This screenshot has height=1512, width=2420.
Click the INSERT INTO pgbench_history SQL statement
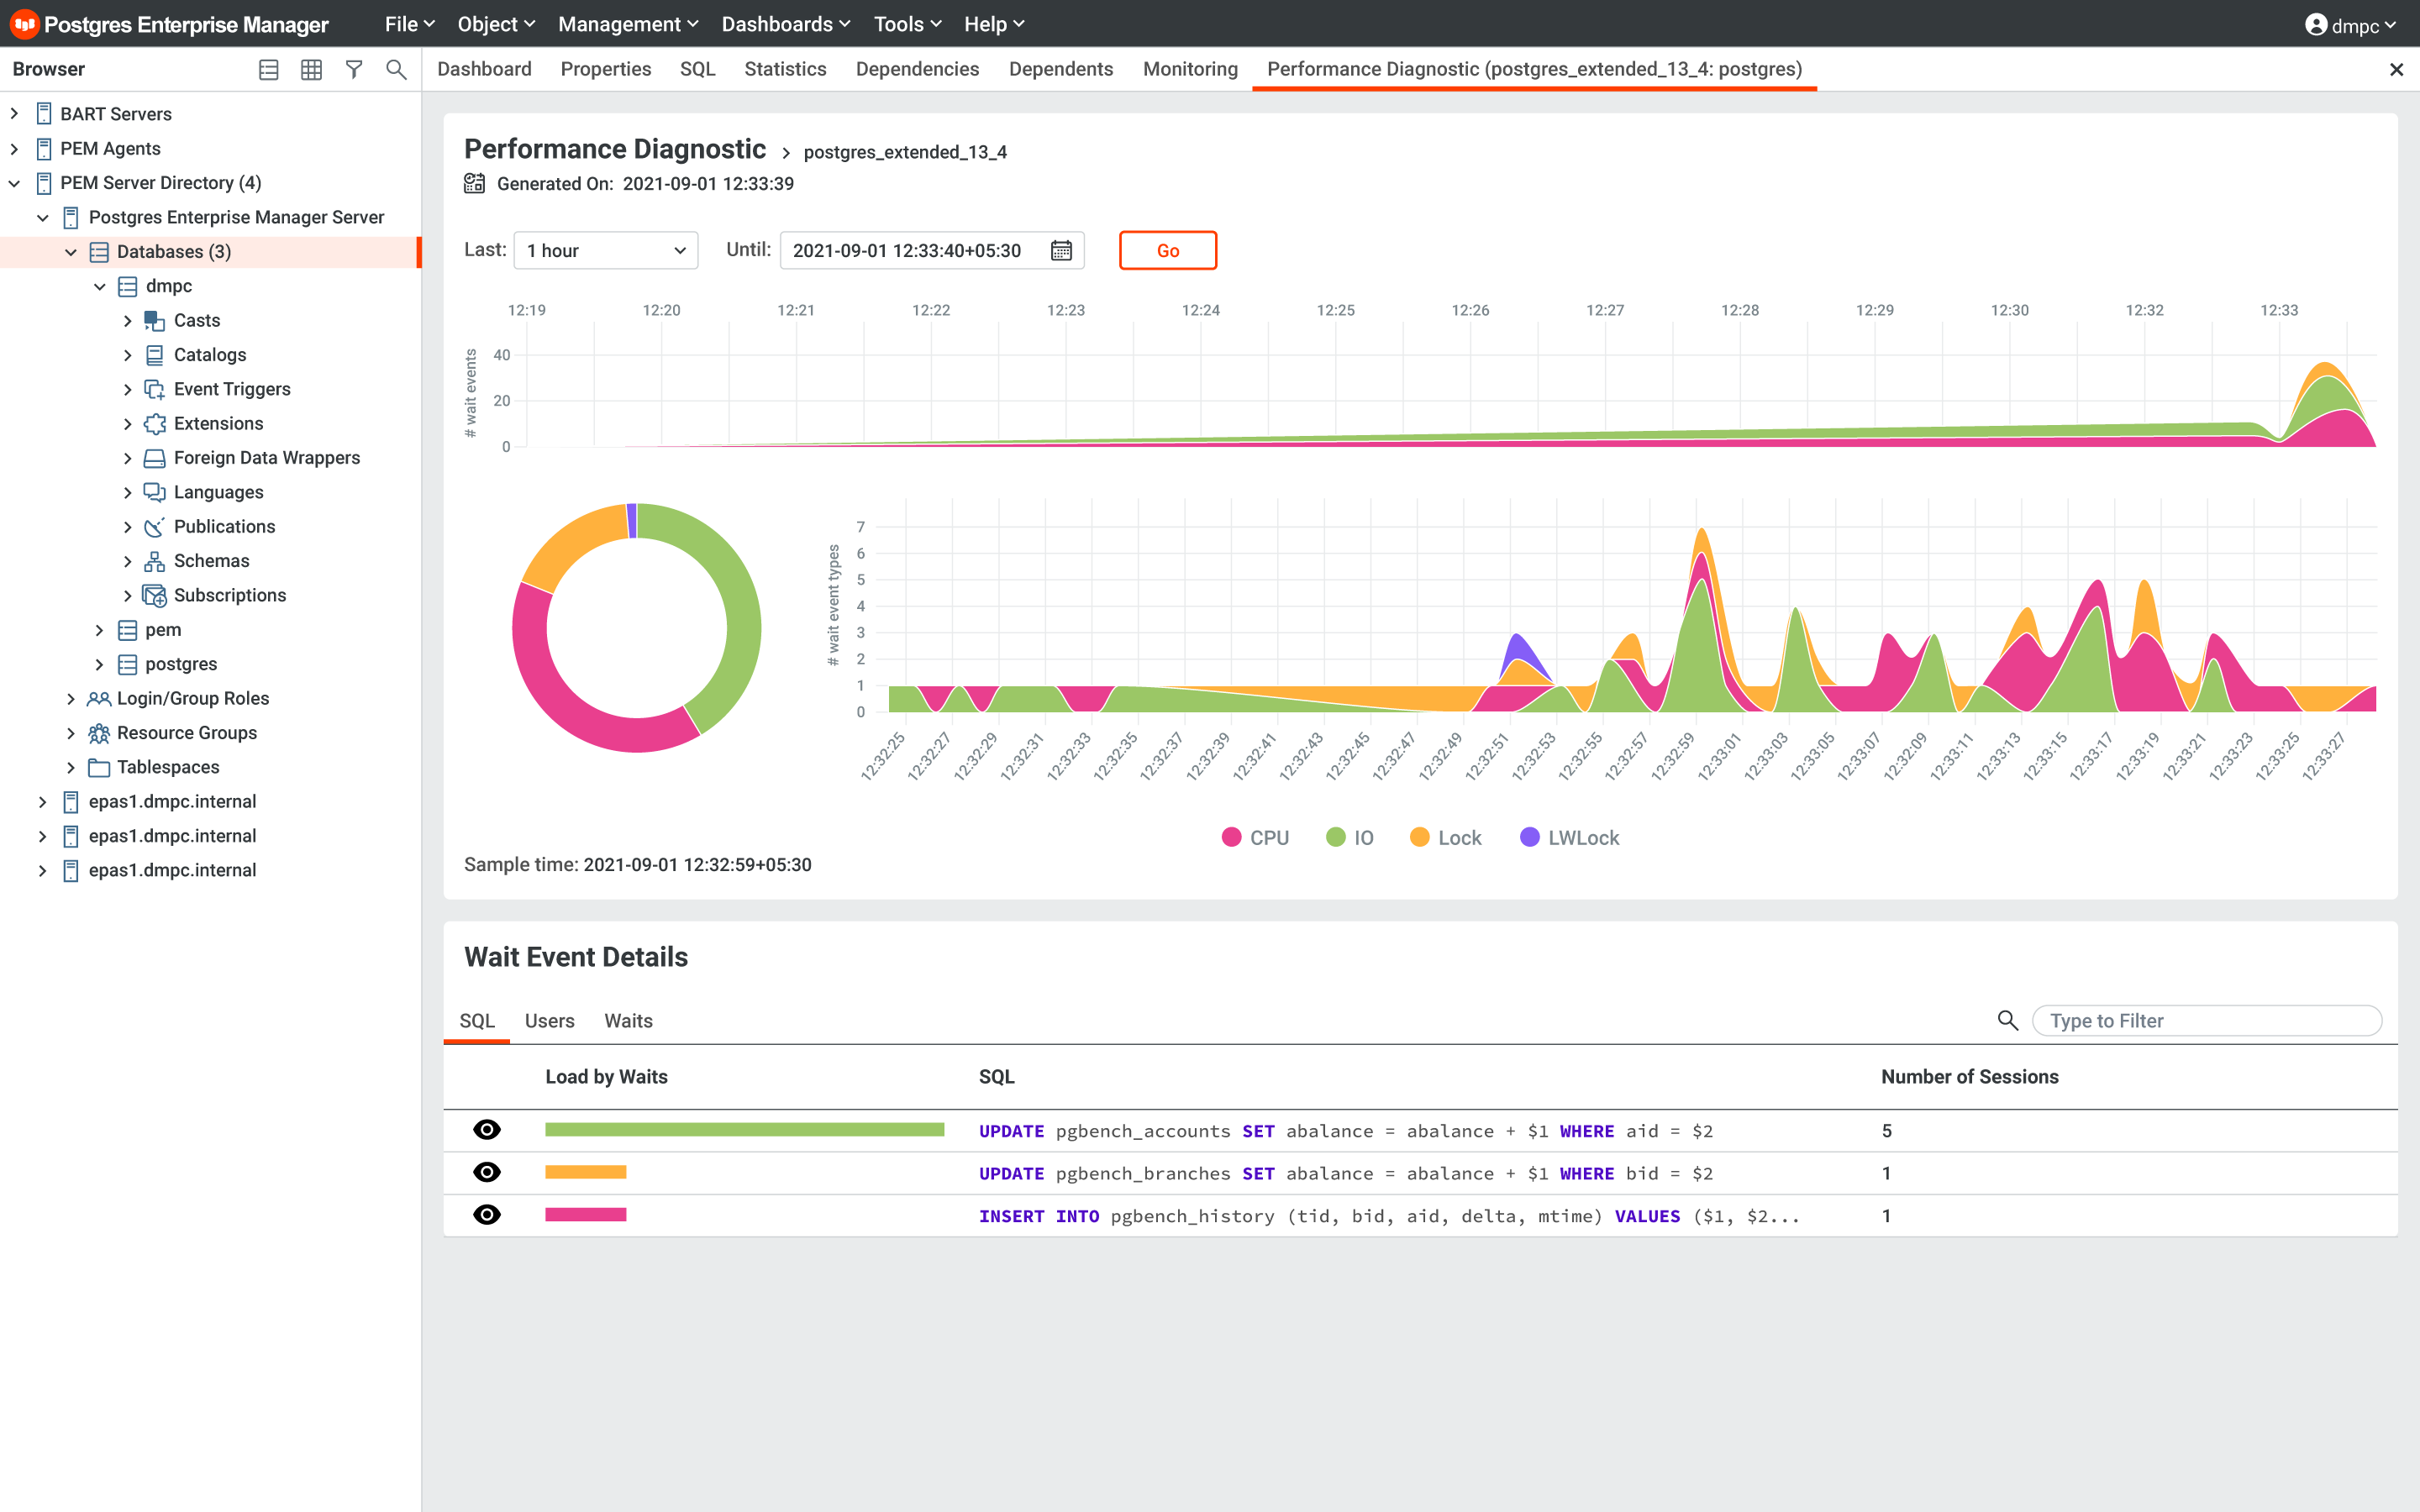(x=1389, y=1216)
